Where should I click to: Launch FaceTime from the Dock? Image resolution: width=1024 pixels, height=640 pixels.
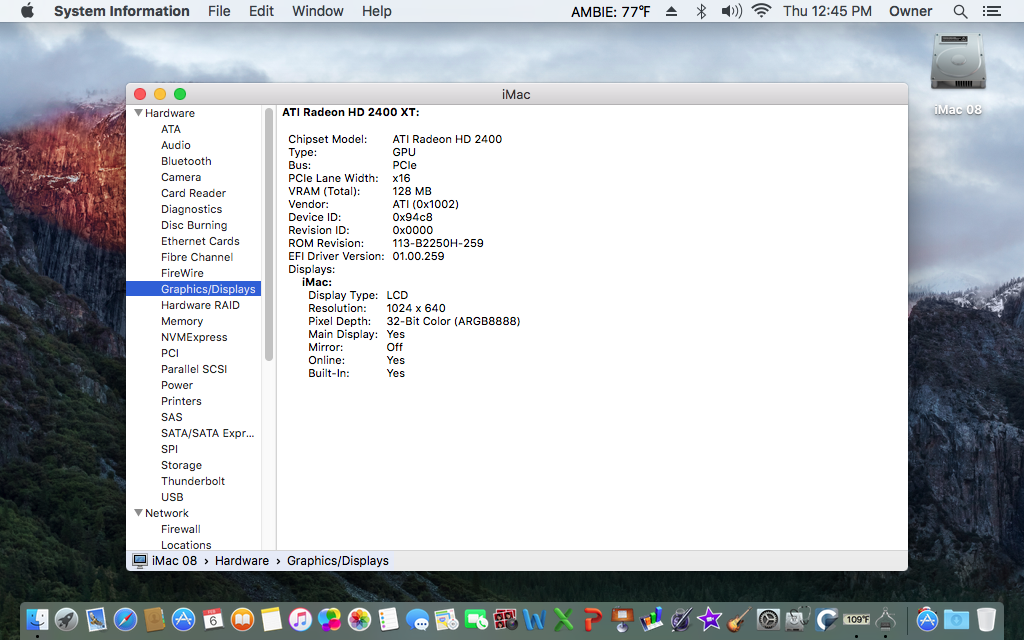point(476,619)
